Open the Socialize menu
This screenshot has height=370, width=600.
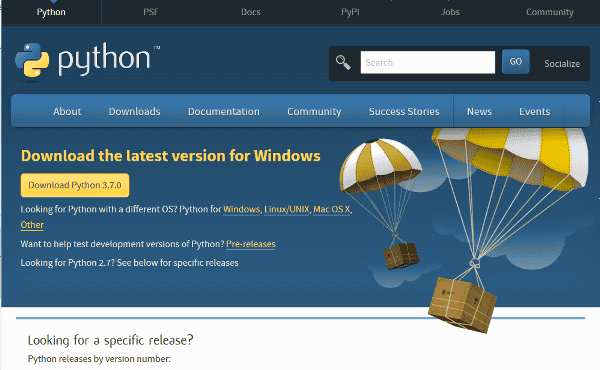pos(562,64)
